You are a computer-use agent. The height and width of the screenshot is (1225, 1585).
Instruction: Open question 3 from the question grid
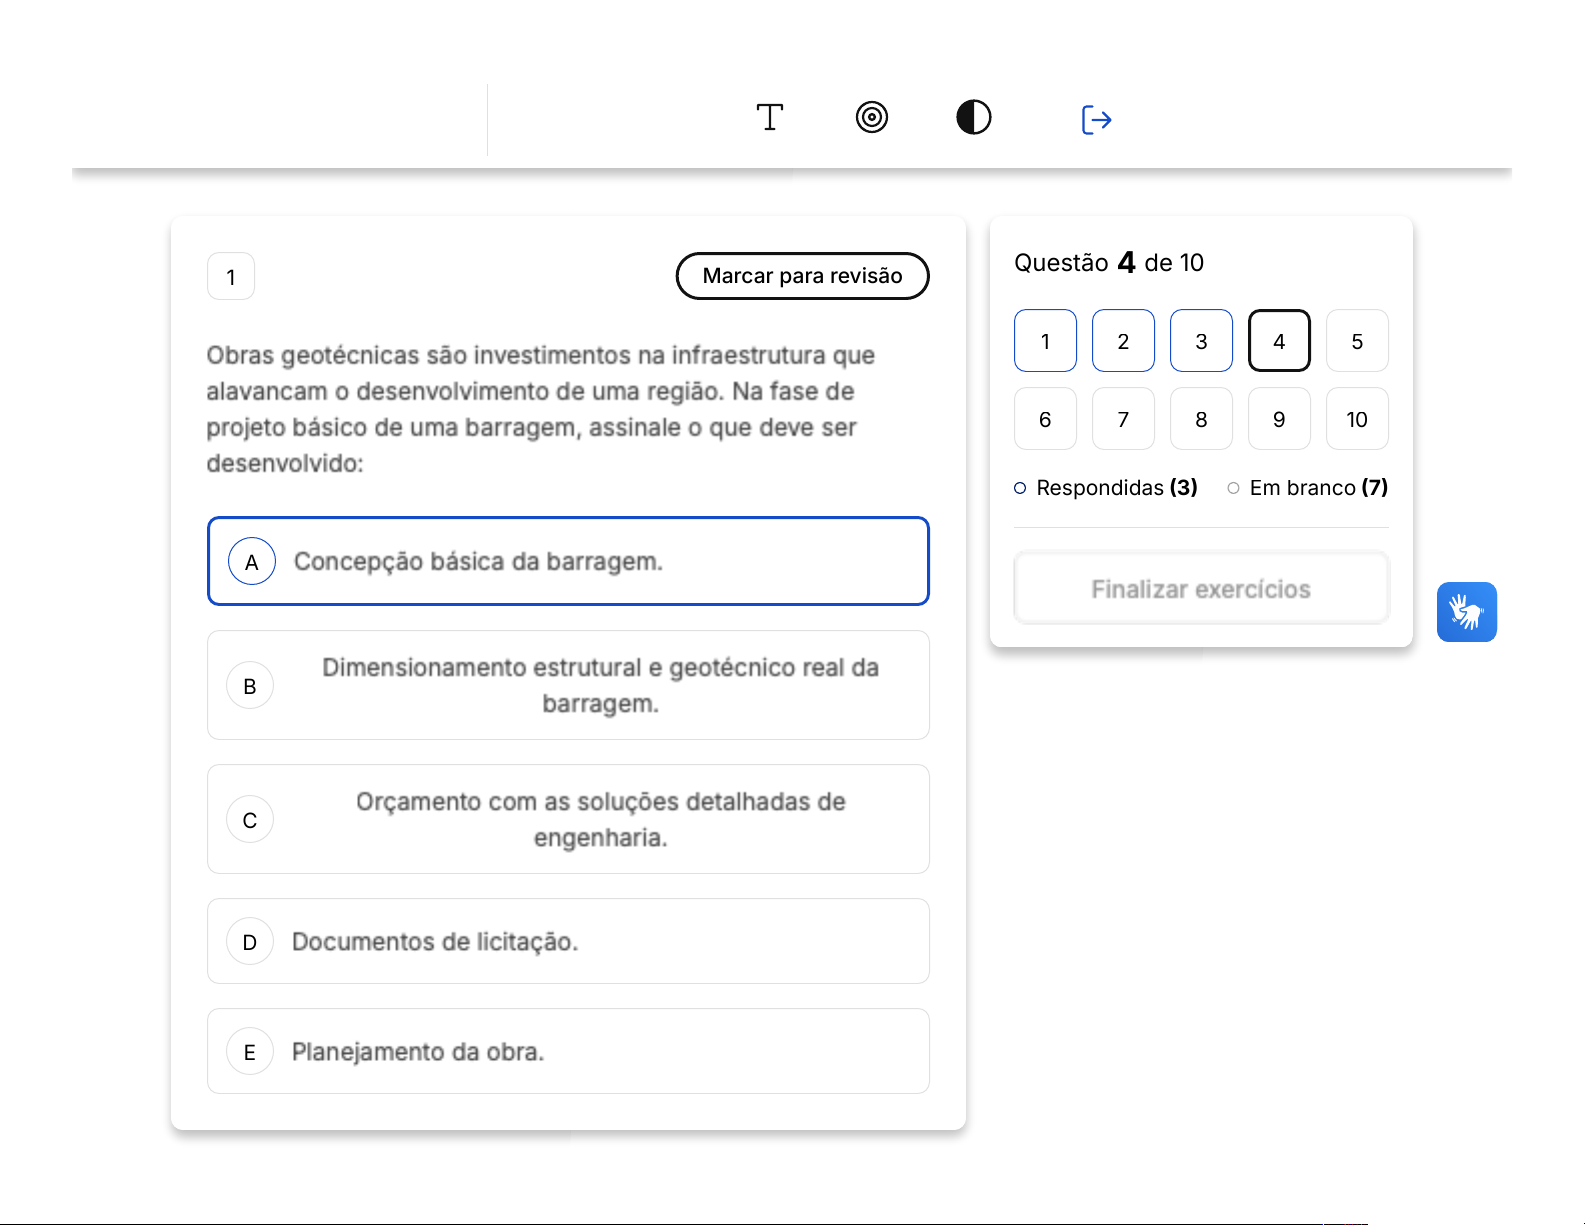1201,341
